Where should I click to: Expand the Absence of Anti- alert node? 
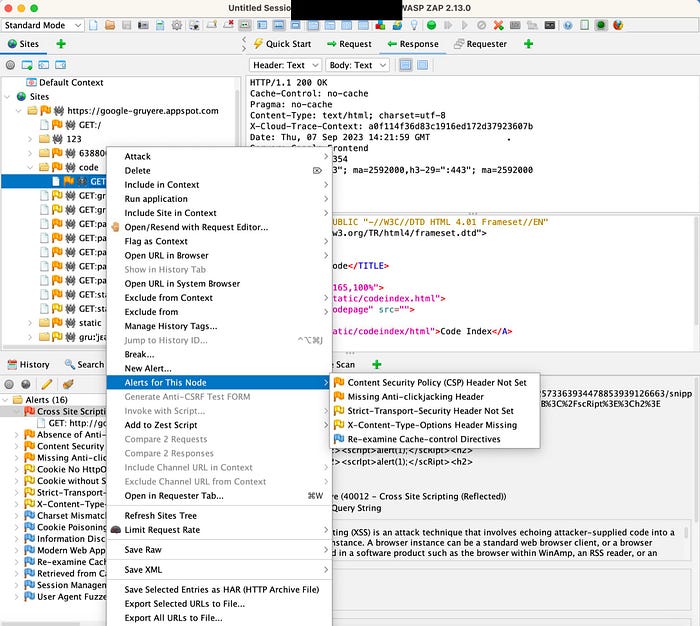click(x=17, y=434)
